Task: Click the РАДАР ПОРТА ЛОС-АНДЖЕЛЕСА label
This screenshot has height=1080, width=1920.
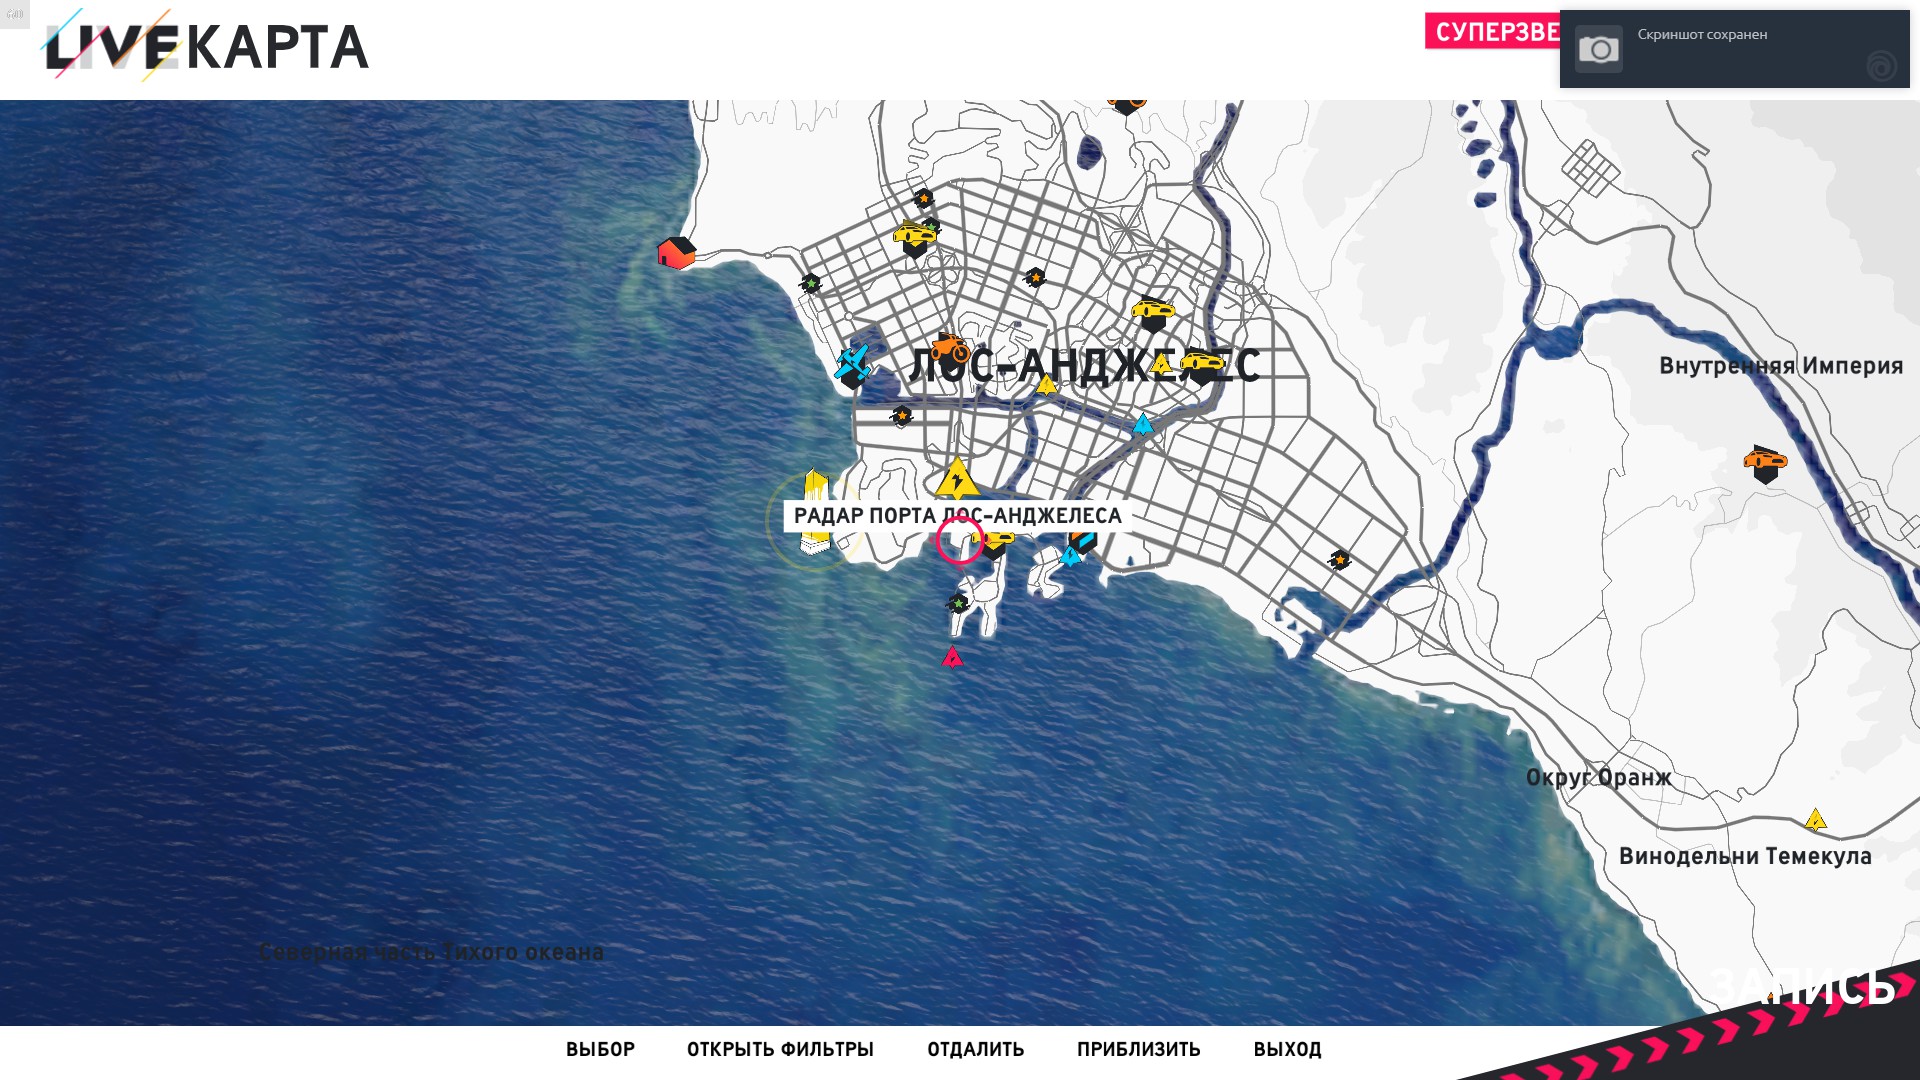Action: 957,516
